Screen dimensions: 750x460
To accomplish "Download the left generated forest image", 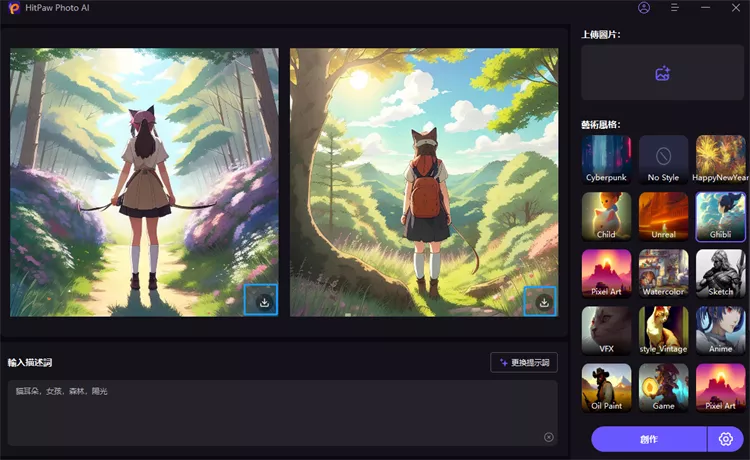I will point(264,301).
